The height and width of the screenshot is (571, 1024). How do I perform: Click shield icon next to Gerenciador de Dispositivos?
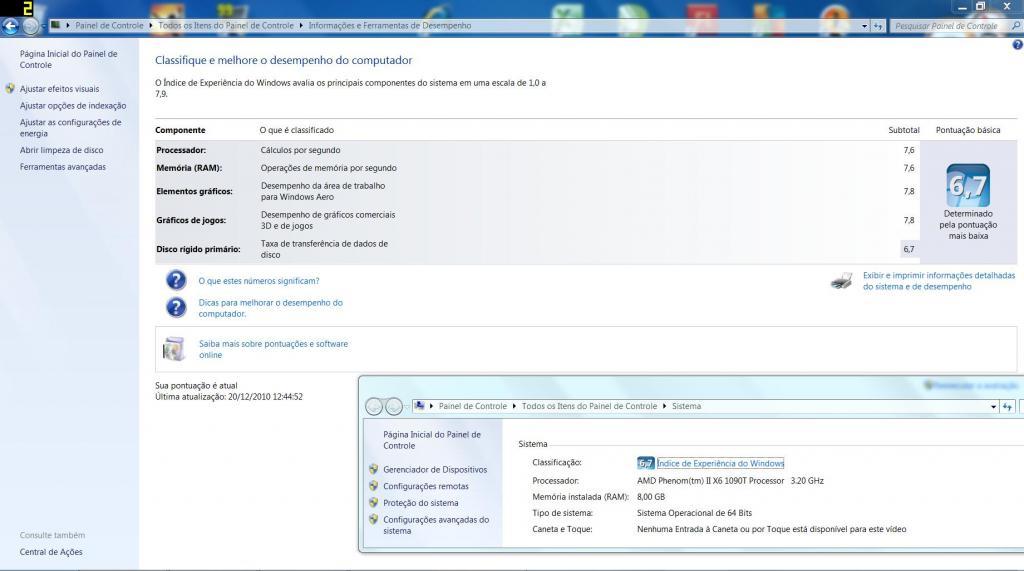tap(374, 469)
